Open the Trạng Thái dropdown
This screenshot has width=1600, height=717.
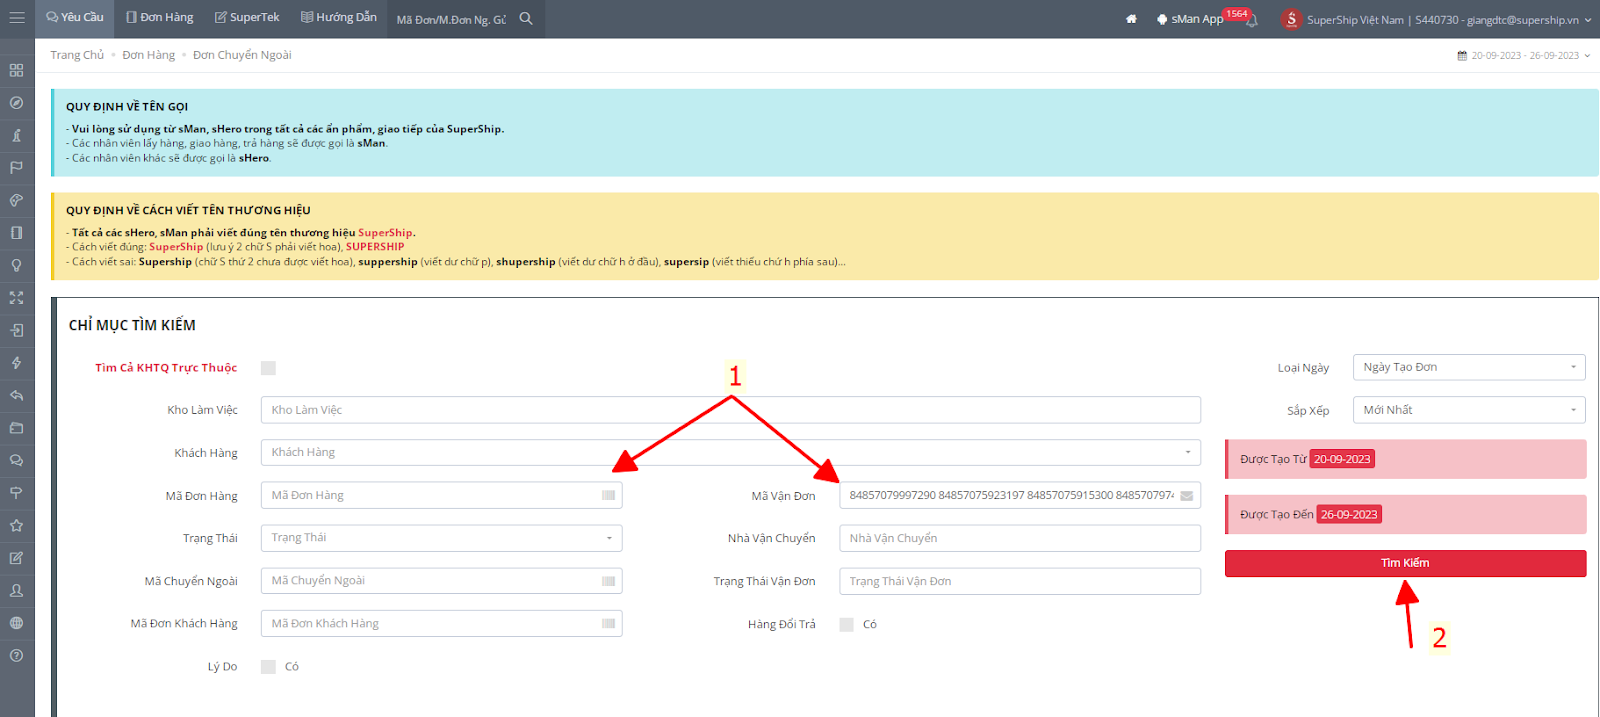point(441,538)
